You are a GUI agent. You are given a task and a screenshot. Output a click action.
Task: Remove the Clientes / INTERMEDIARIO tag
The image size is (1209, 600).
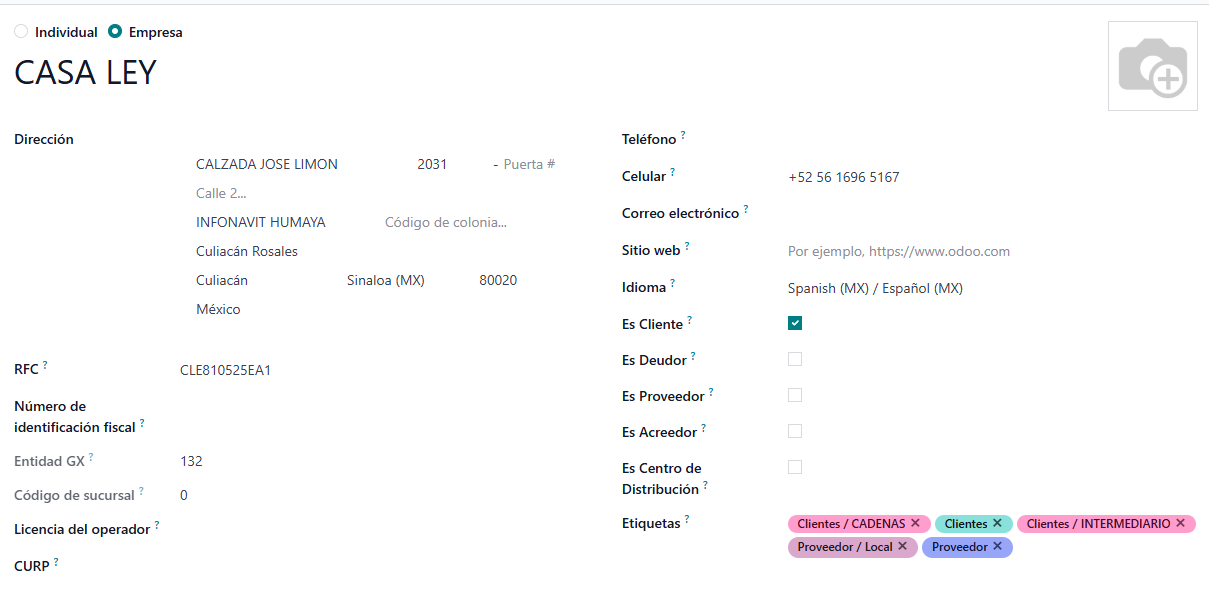pos(1180,523)
